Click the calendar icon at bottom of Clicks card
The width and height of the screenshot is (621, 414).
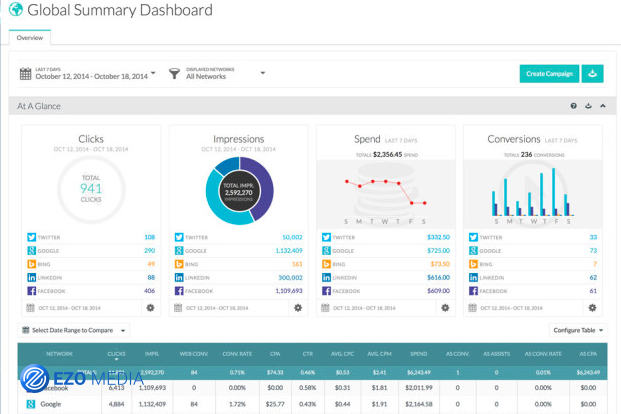point(30,308)
